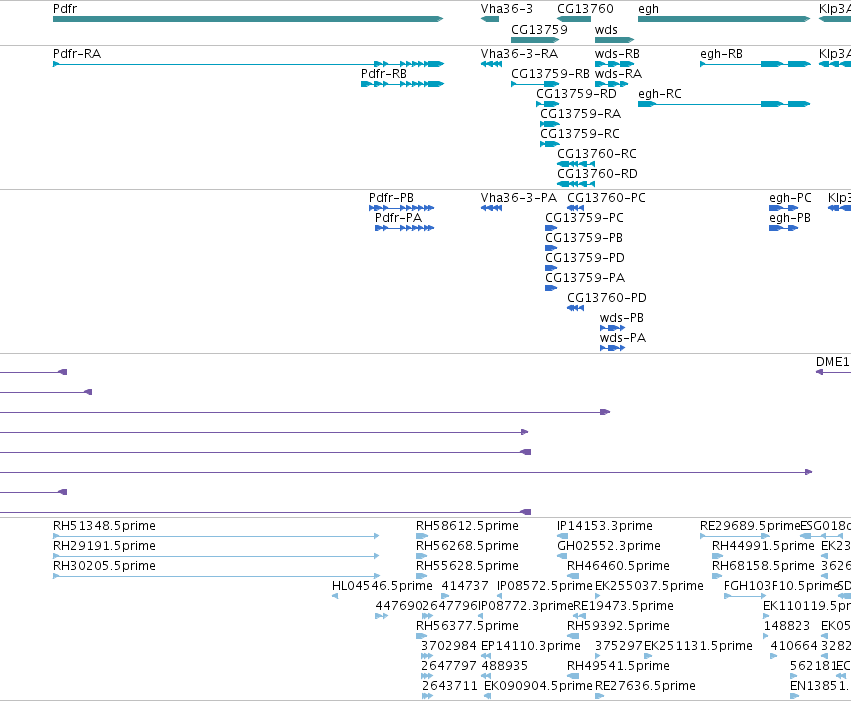
Task: Select the RH51348.5prime EST label
Action: (104, 526)
